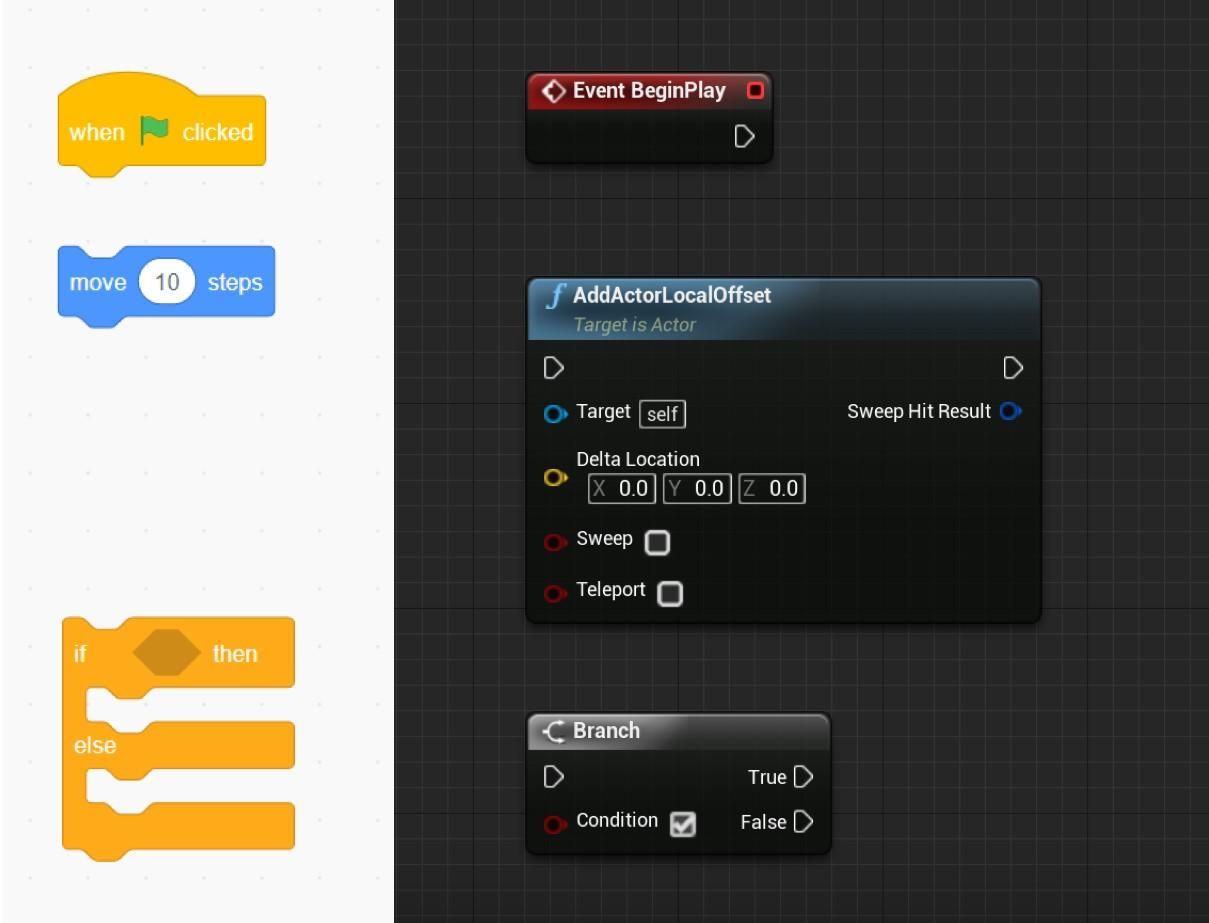Click the blue Target input pin
This screenshot has width=1209, height=923.
click(x=555, y=413)
